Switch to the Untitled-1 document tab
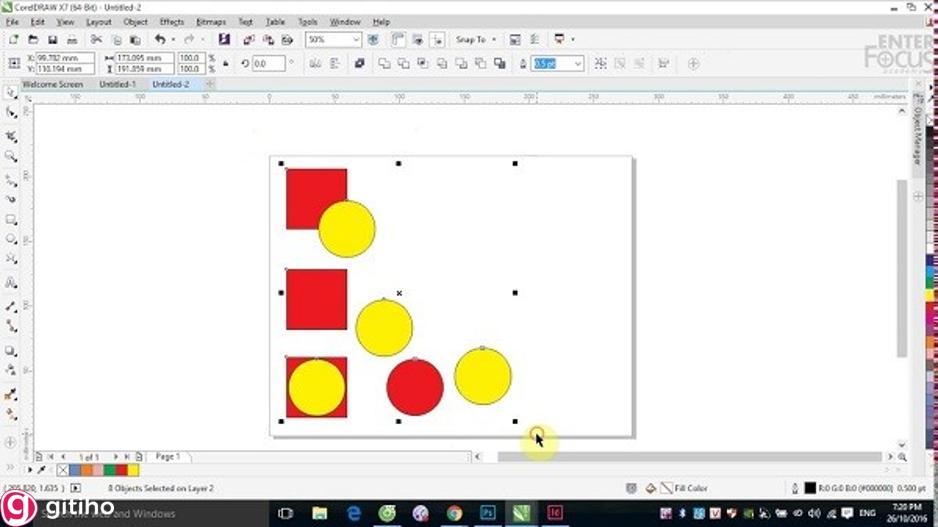Image resolution: width=938 pixels, height=527 pixels. click(117, 84)
